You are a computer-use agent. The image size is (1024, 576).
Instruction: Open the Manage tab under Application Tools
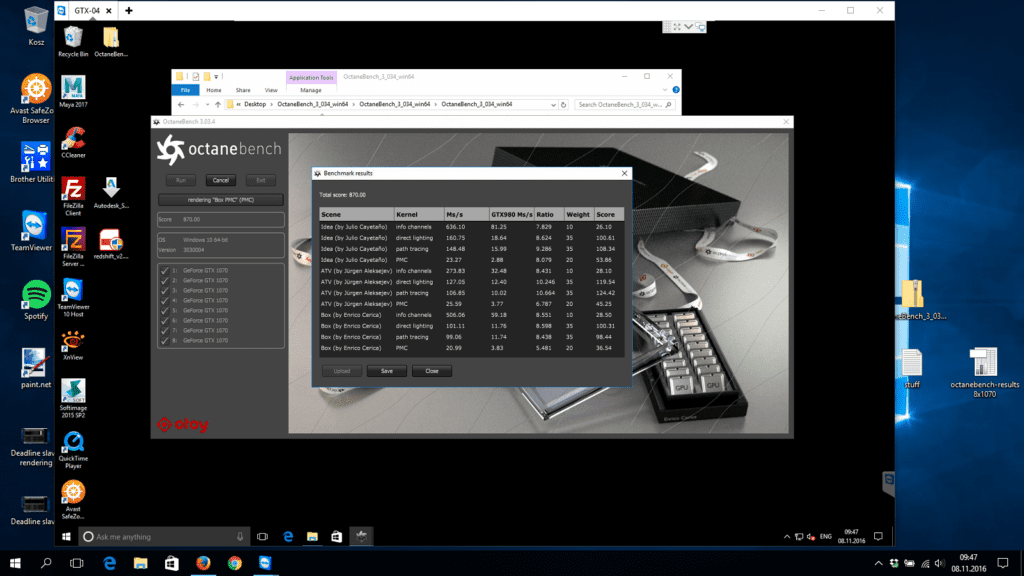point(311,90)
